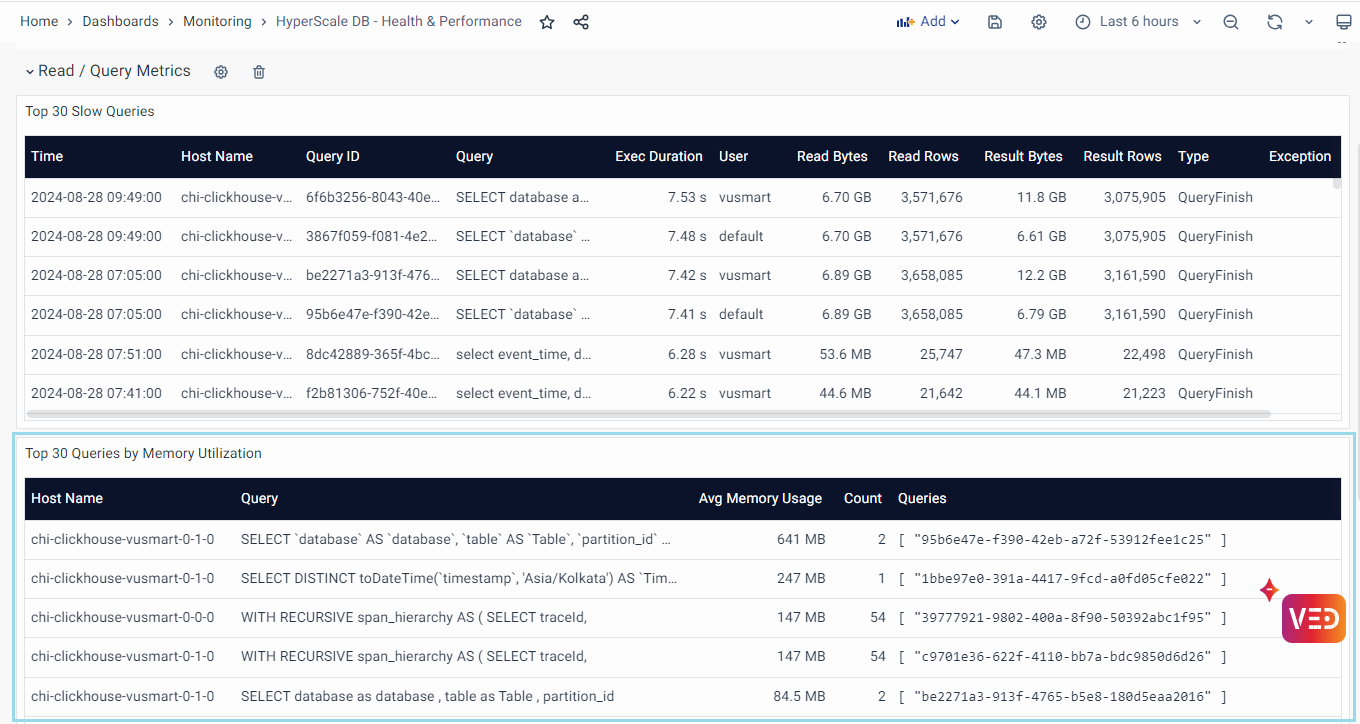Open Read / Query Metrics row settings
This screenshot has width=1360, height=724.
coord(221,72)
